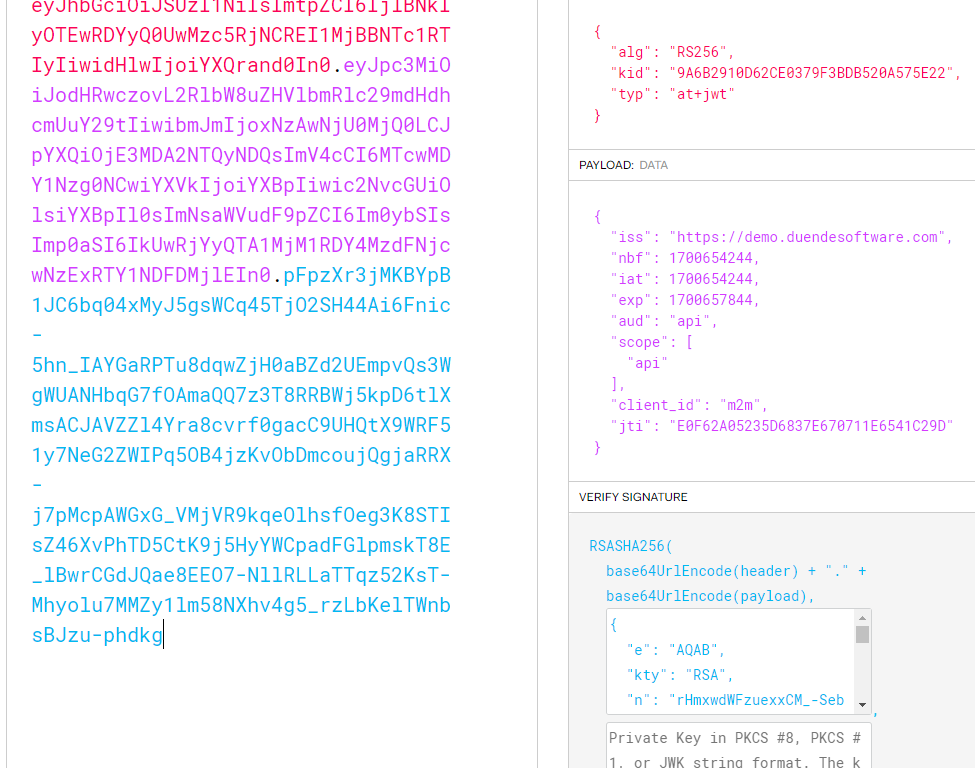The image size is (975, 768).
Task: Click the "typ" at+jwt value
Action: [702, 94]
